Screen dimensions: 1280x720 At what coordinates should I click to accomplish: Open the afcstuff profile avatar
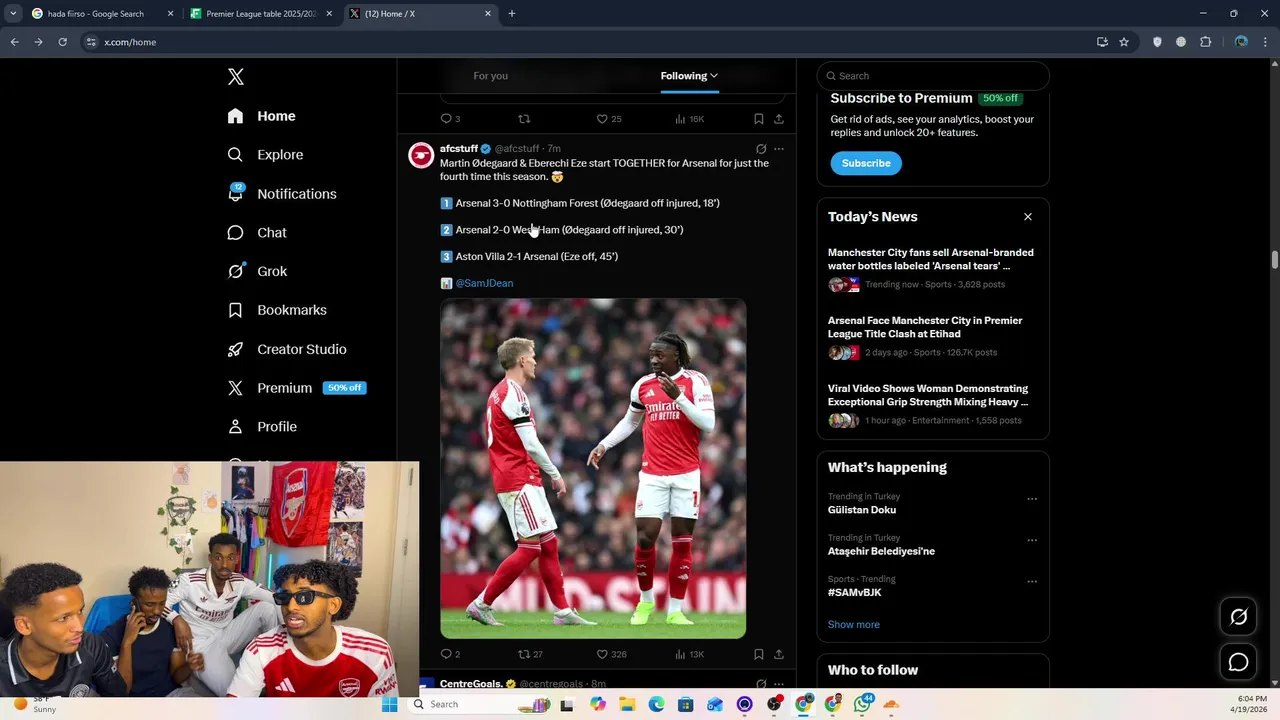point(421,156)
